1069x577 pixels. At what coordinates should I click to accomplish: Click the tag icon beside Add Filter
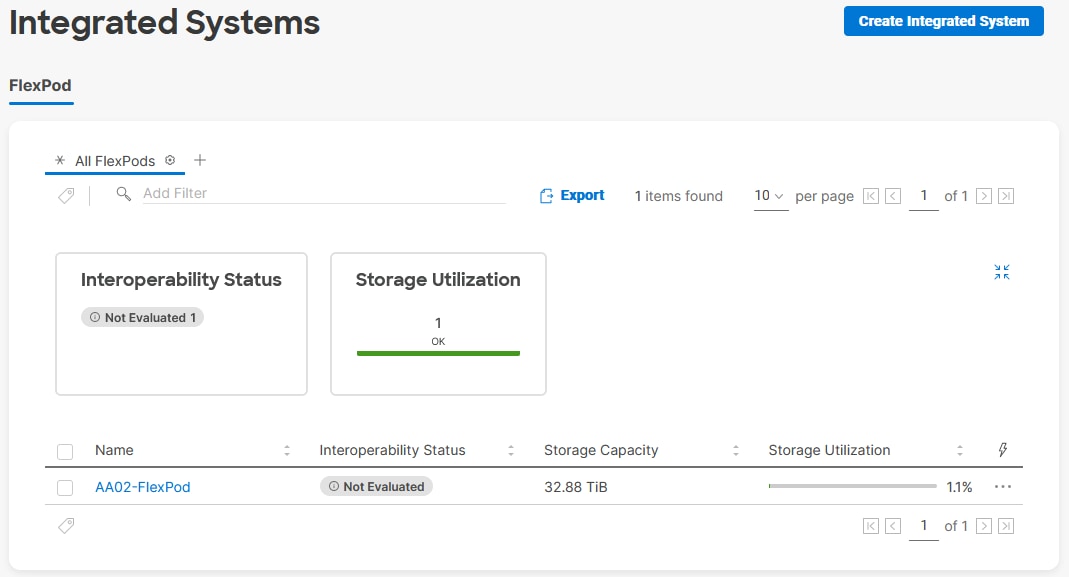click(x=66, y=196)
